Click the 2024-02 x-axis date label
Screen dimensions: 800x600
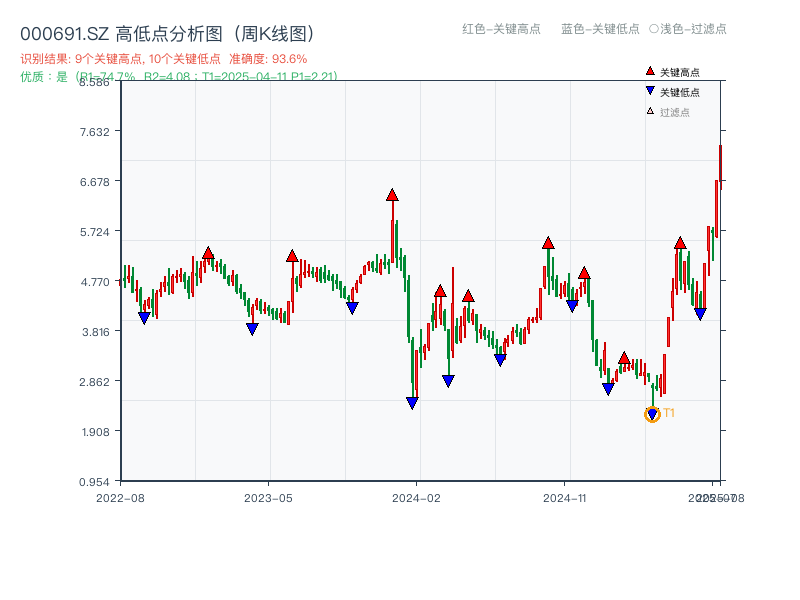coord(416,498)
